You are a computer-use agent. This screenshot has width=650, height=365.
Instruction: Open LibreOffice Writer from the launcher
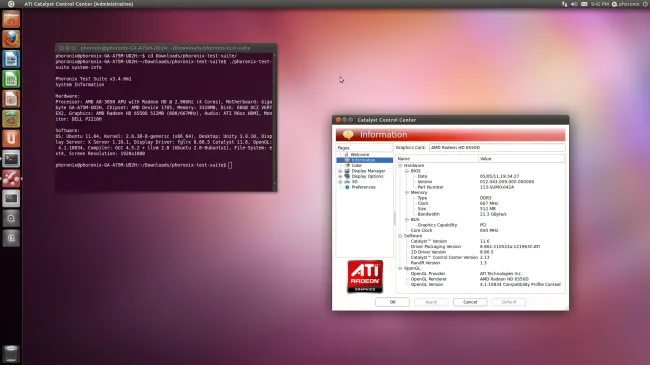pyautogui.click(x=11, y=59)
